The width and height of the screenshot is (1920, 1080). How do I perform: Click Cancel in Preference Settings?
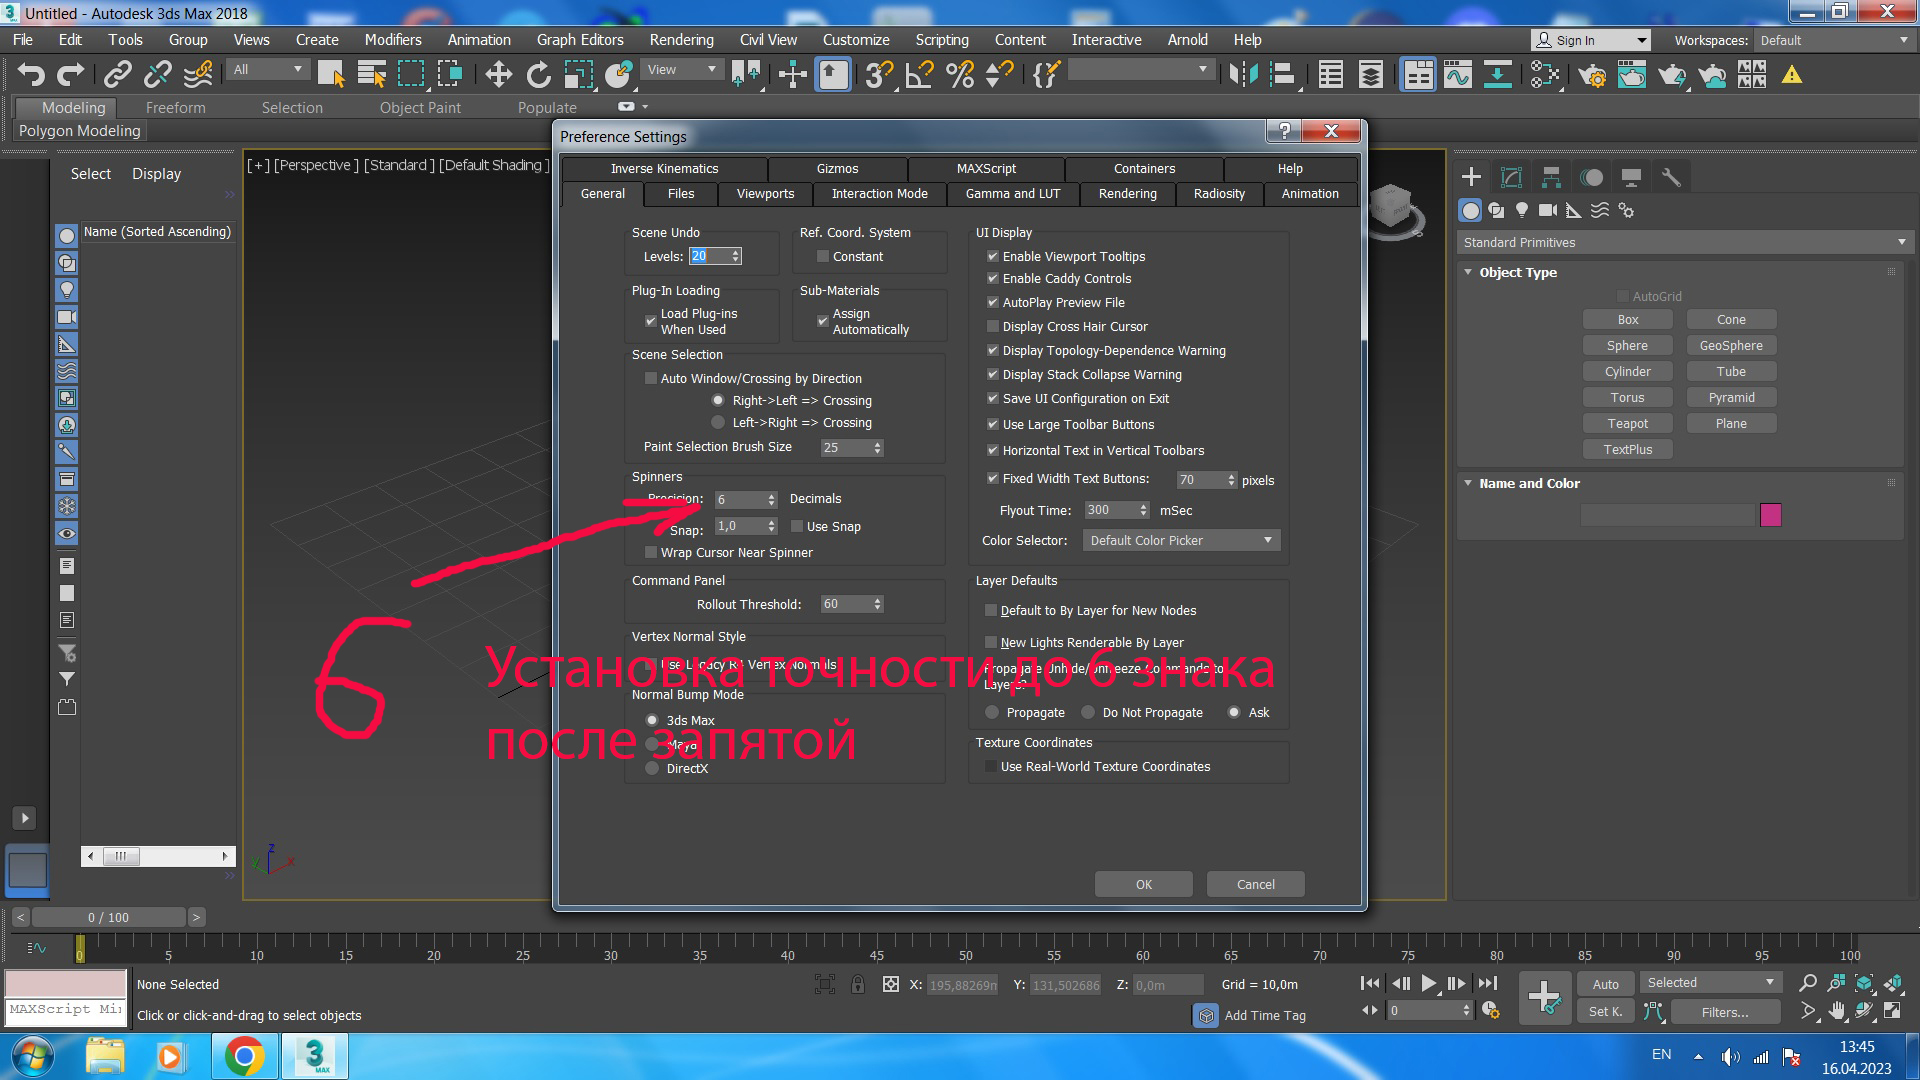click(1255, 885)
